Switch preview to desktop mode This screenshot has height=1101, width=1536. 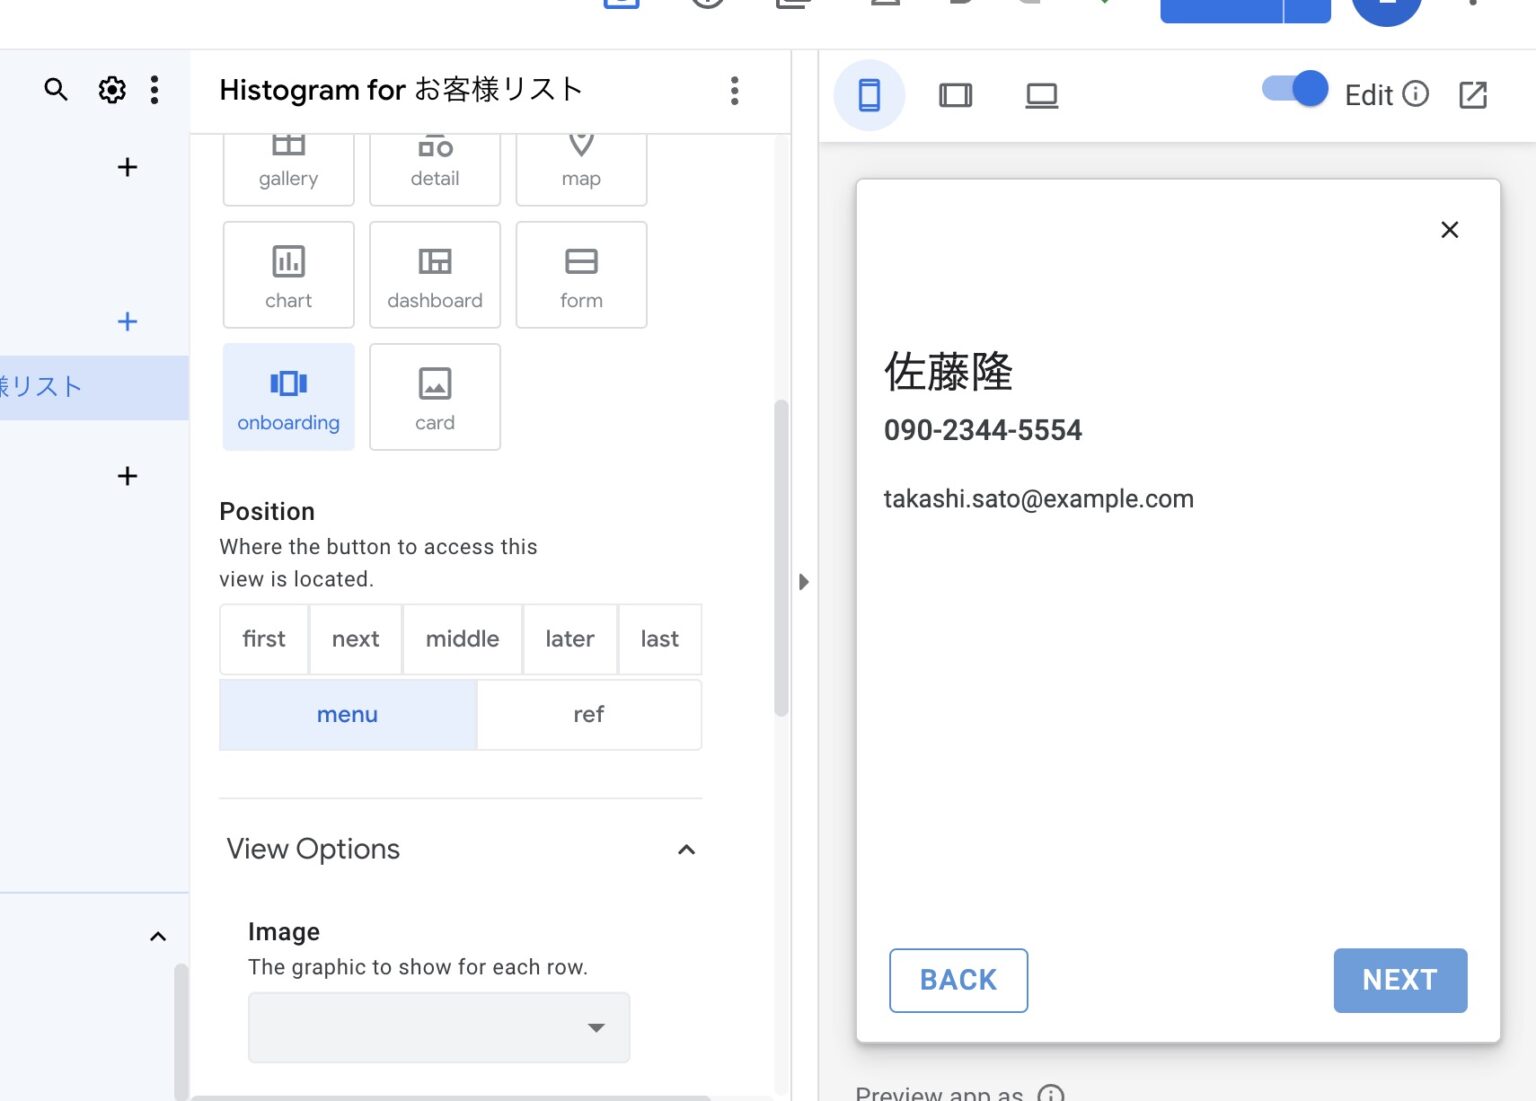point(1041,95)
